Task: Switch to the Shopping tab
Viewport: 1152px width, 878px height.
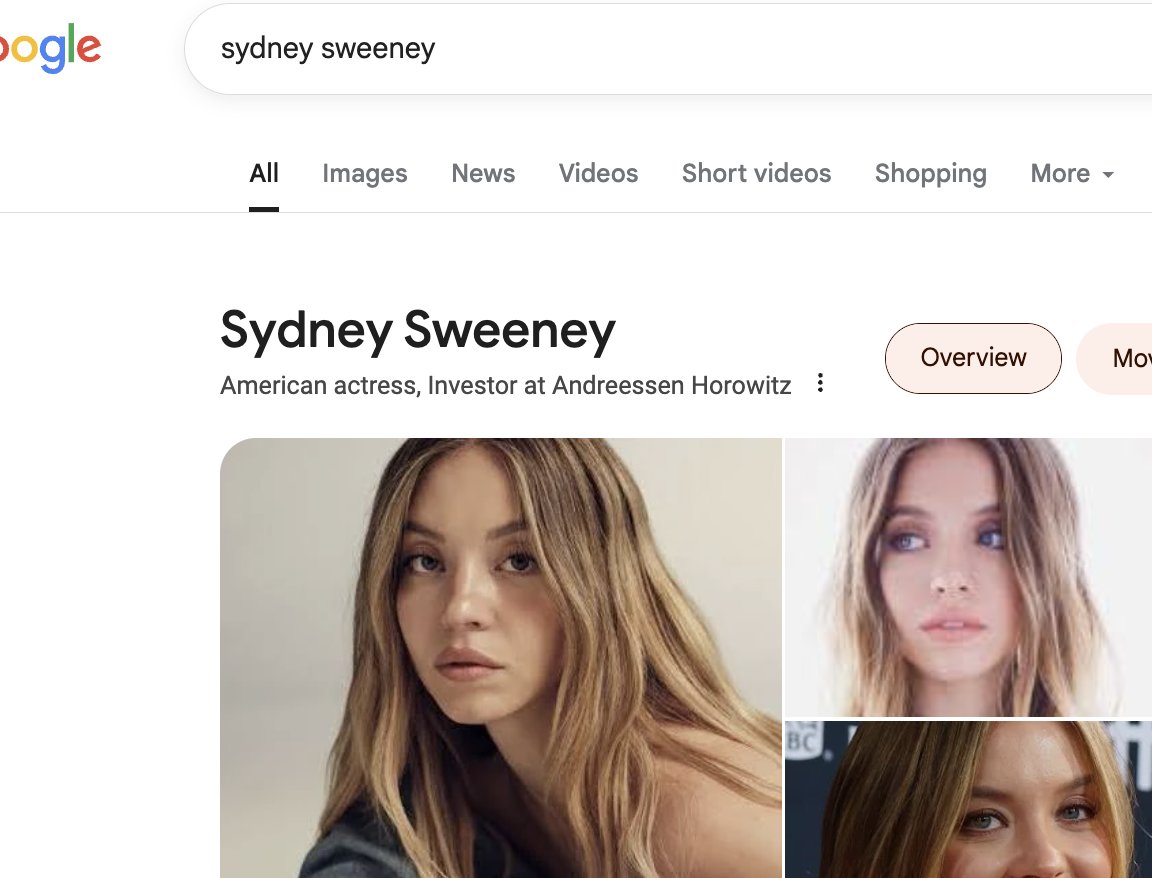Action: pyautogui.click(x=930, y=173)
